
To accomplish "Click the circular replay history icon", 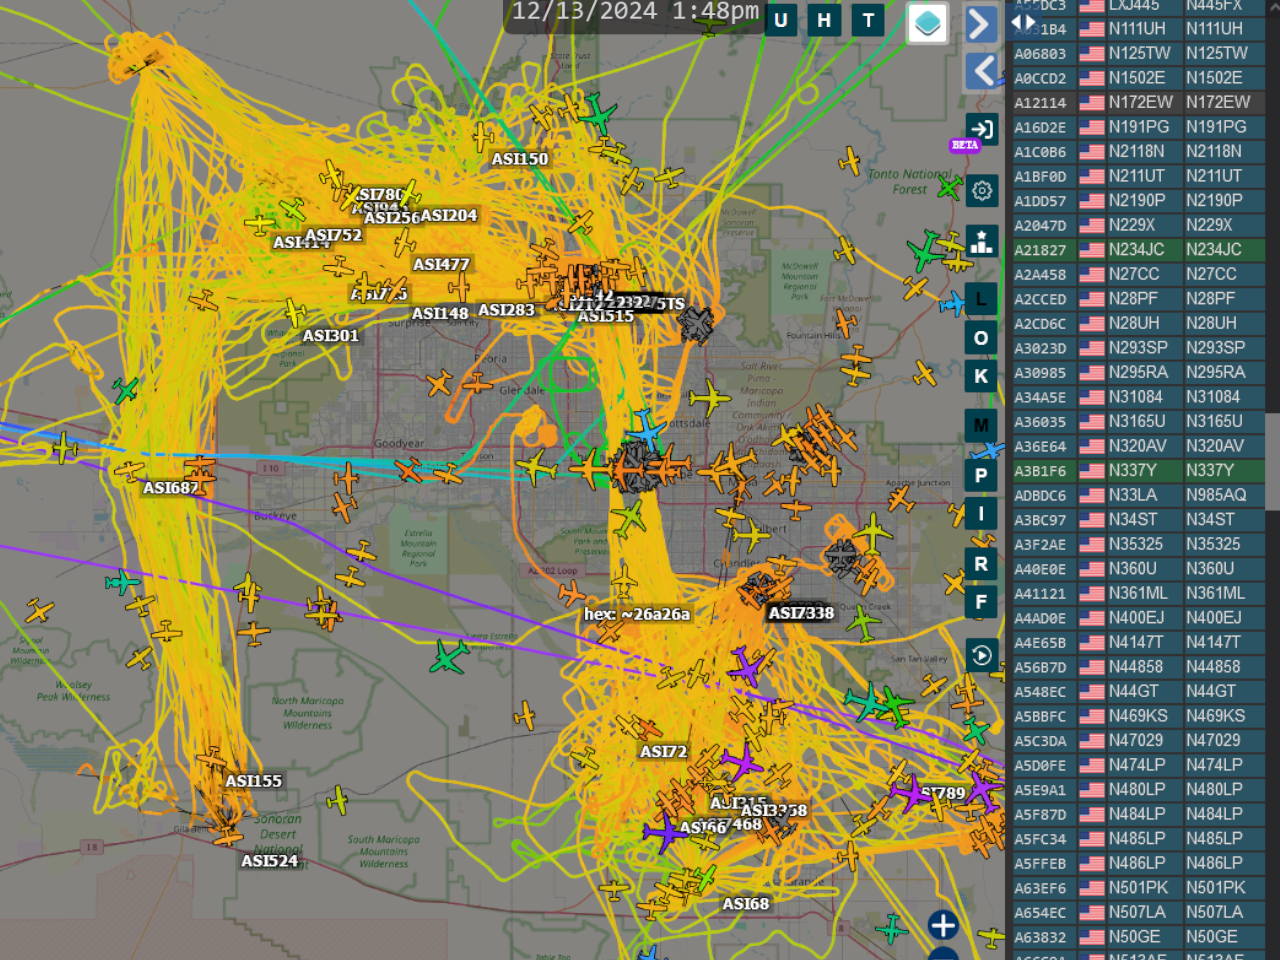I will tap(982, 655).
